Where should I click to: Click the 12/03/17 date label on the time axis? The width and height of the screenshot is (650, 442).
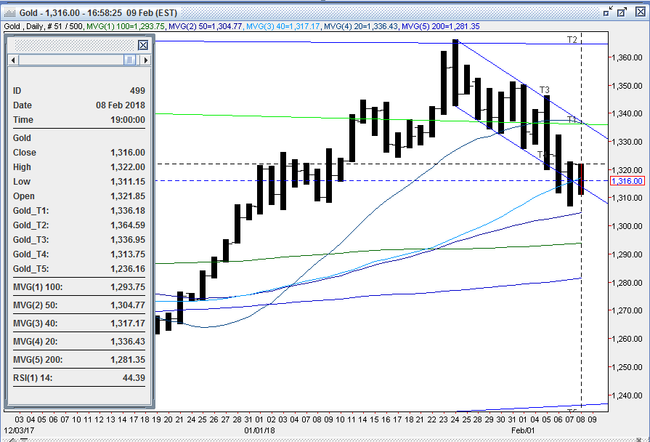tap(19, 430)
